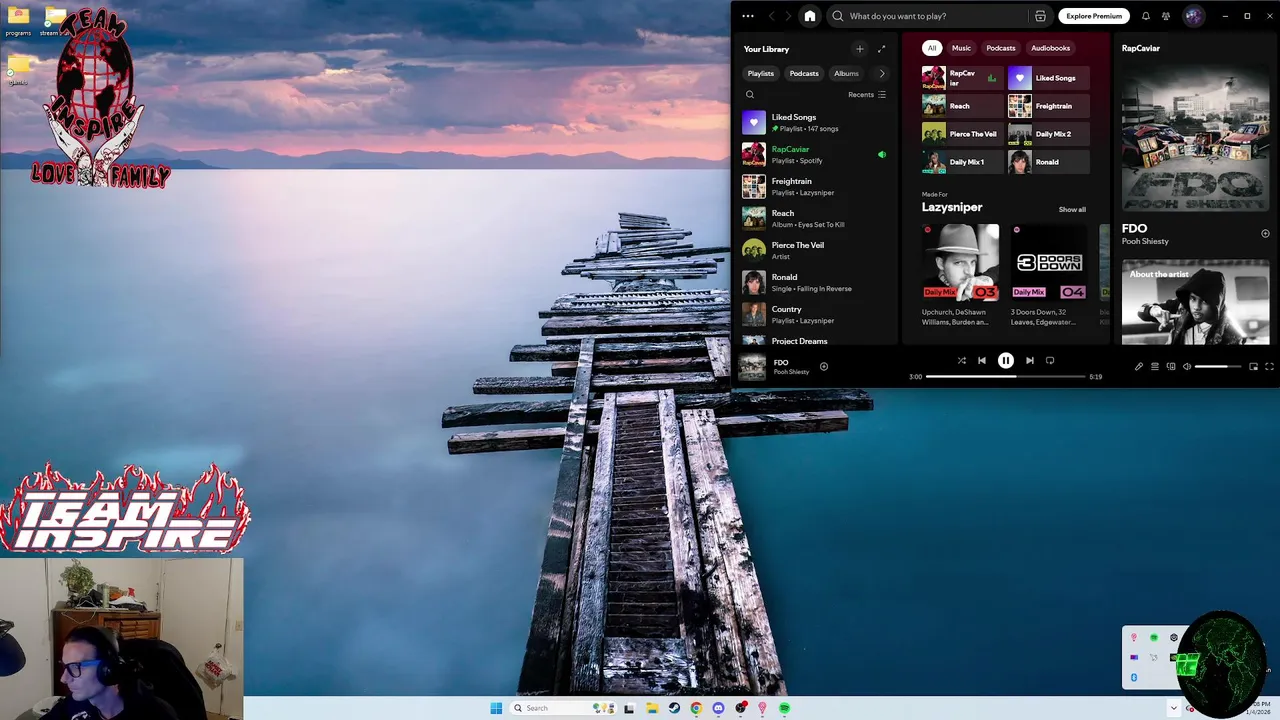Open the Country playlist
The image size is (1280, 720).
815,315
